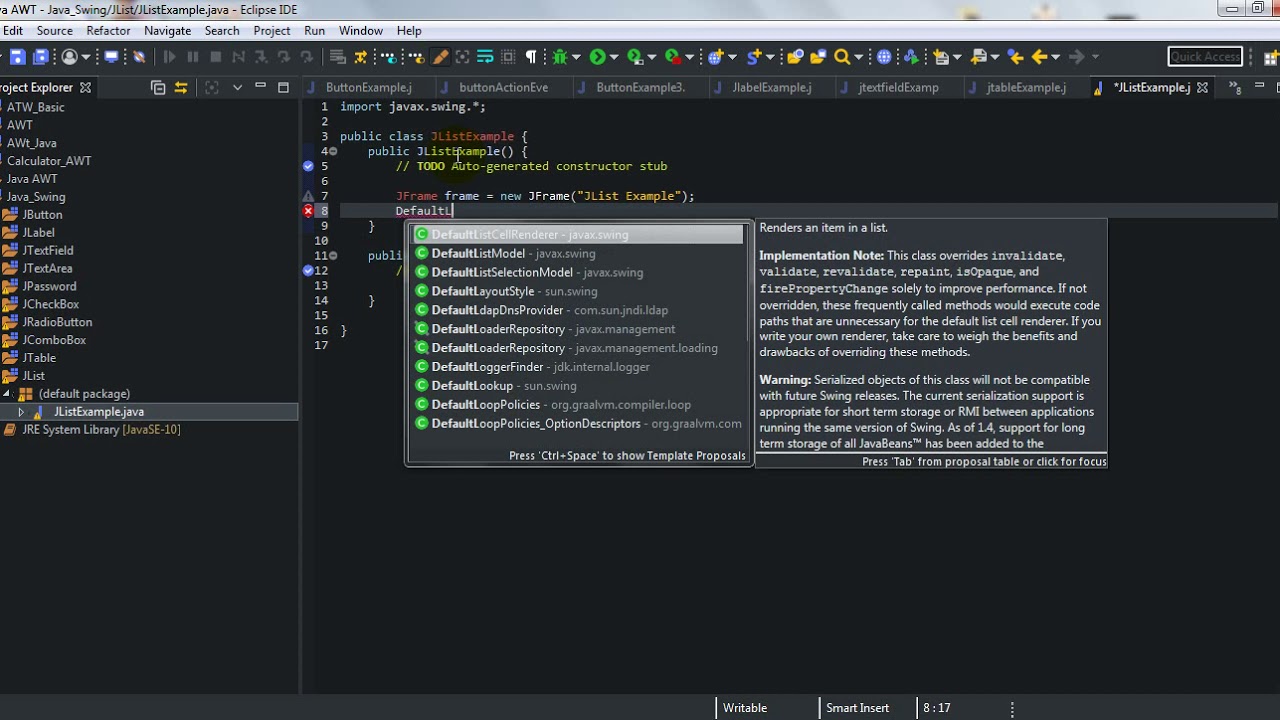Toggle Block Selection Mode icon
The image size is (1280, 720).
pyautogui.click(x=508, y=57)
